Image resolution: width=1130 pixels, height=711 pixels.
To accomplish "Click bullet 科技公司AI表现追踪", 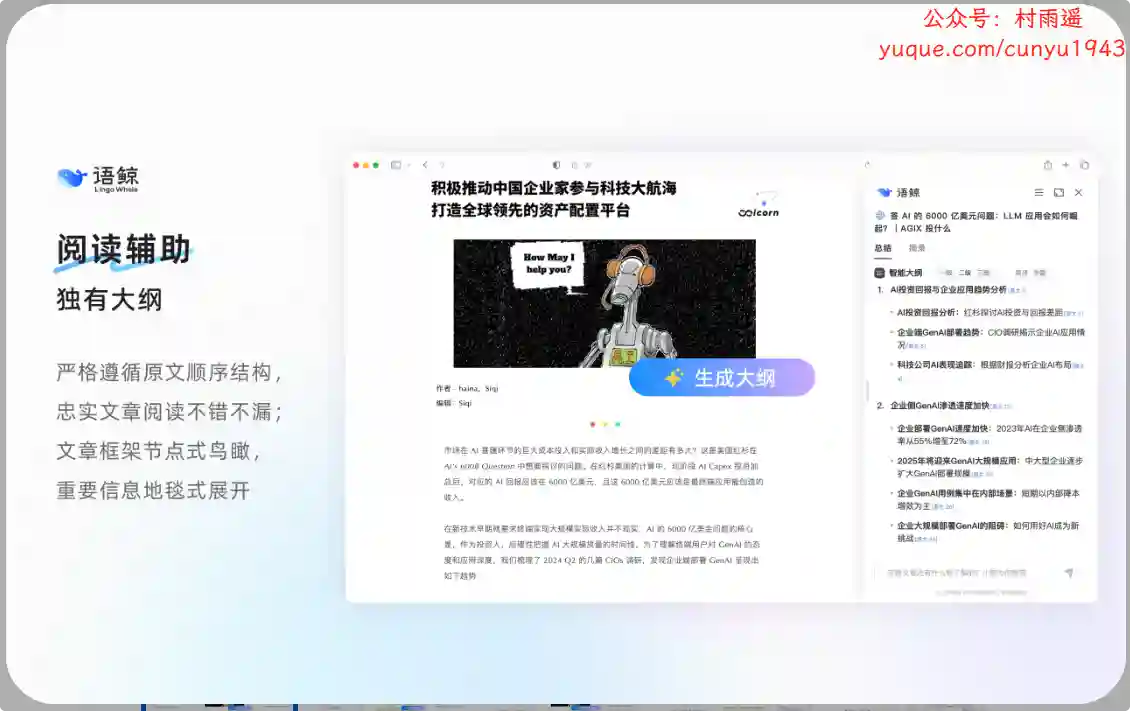I will [x=936, y=365].
